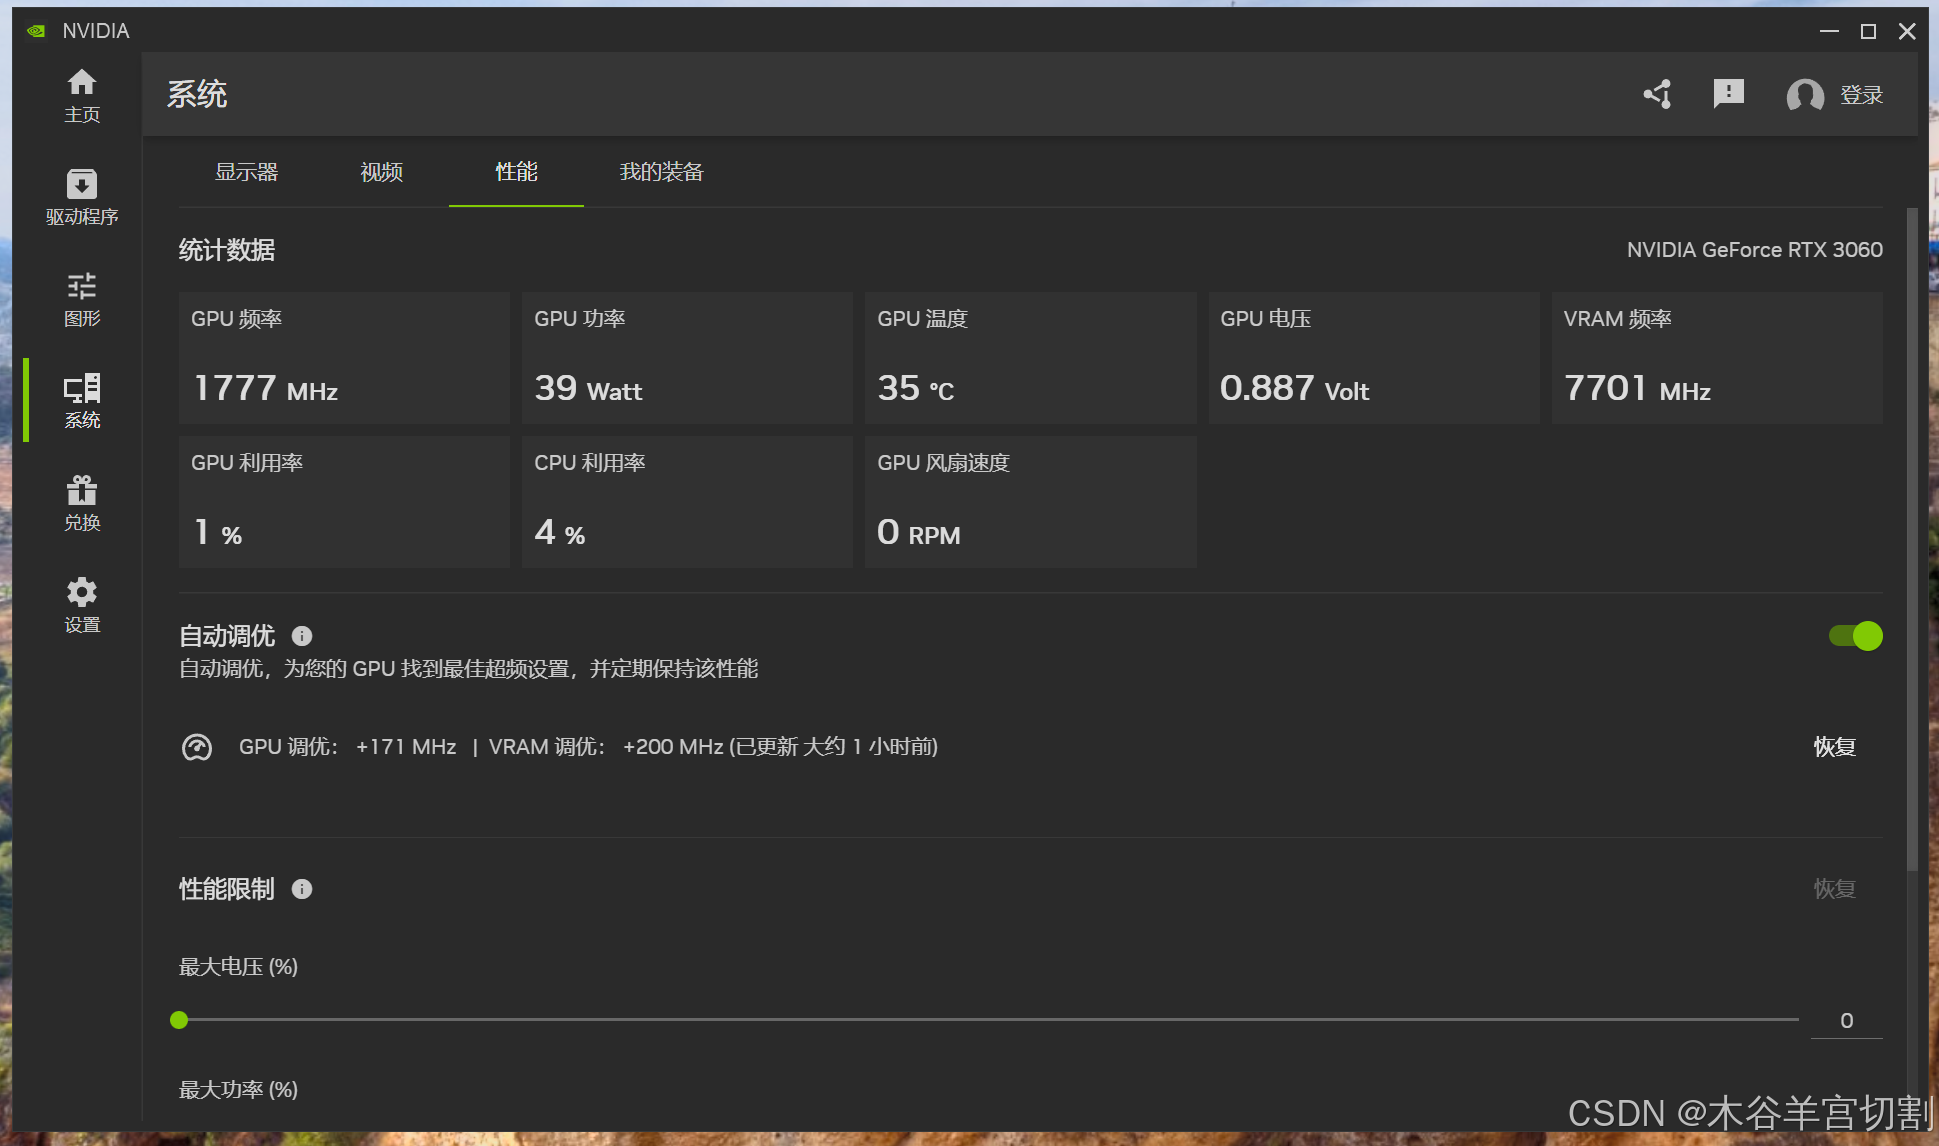Click the feedback exclamation bubble icon
This screenshot has height=1146, width=1939.
[x=1728, y=94]
